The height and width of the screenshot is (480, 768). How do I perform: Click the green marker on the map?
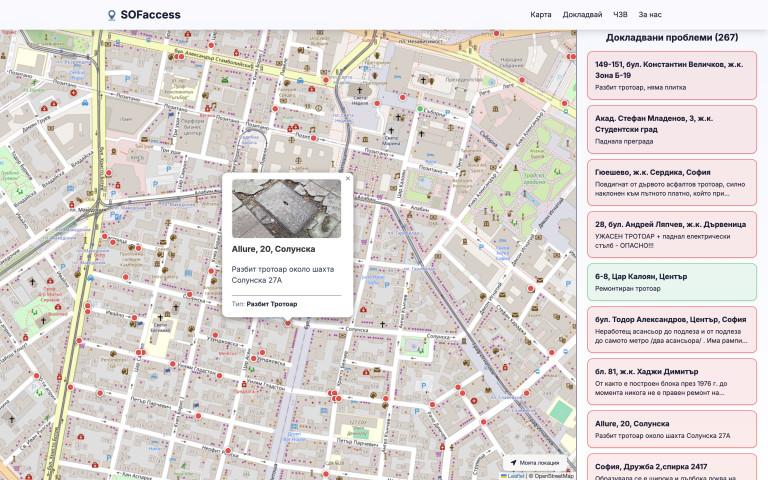420,108
